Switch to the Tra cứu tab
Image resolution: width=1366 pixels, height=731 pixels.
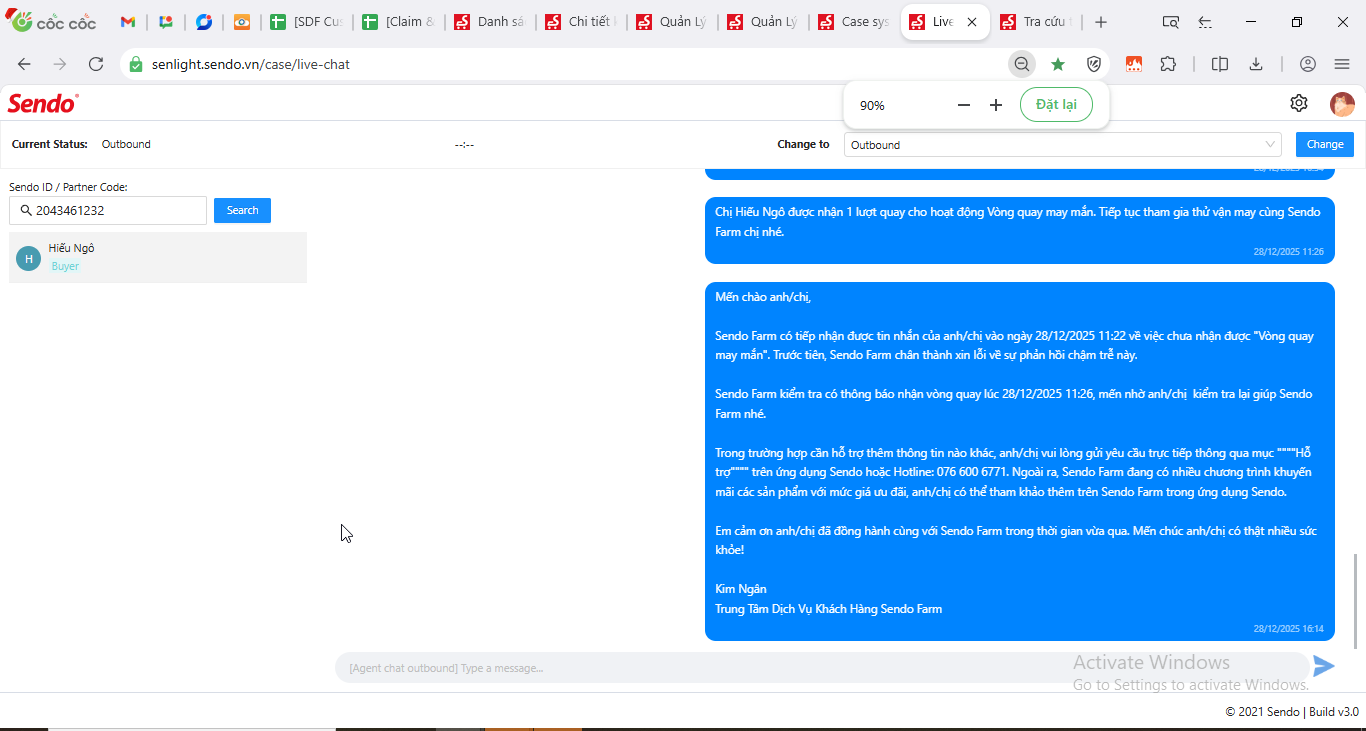1036,22
